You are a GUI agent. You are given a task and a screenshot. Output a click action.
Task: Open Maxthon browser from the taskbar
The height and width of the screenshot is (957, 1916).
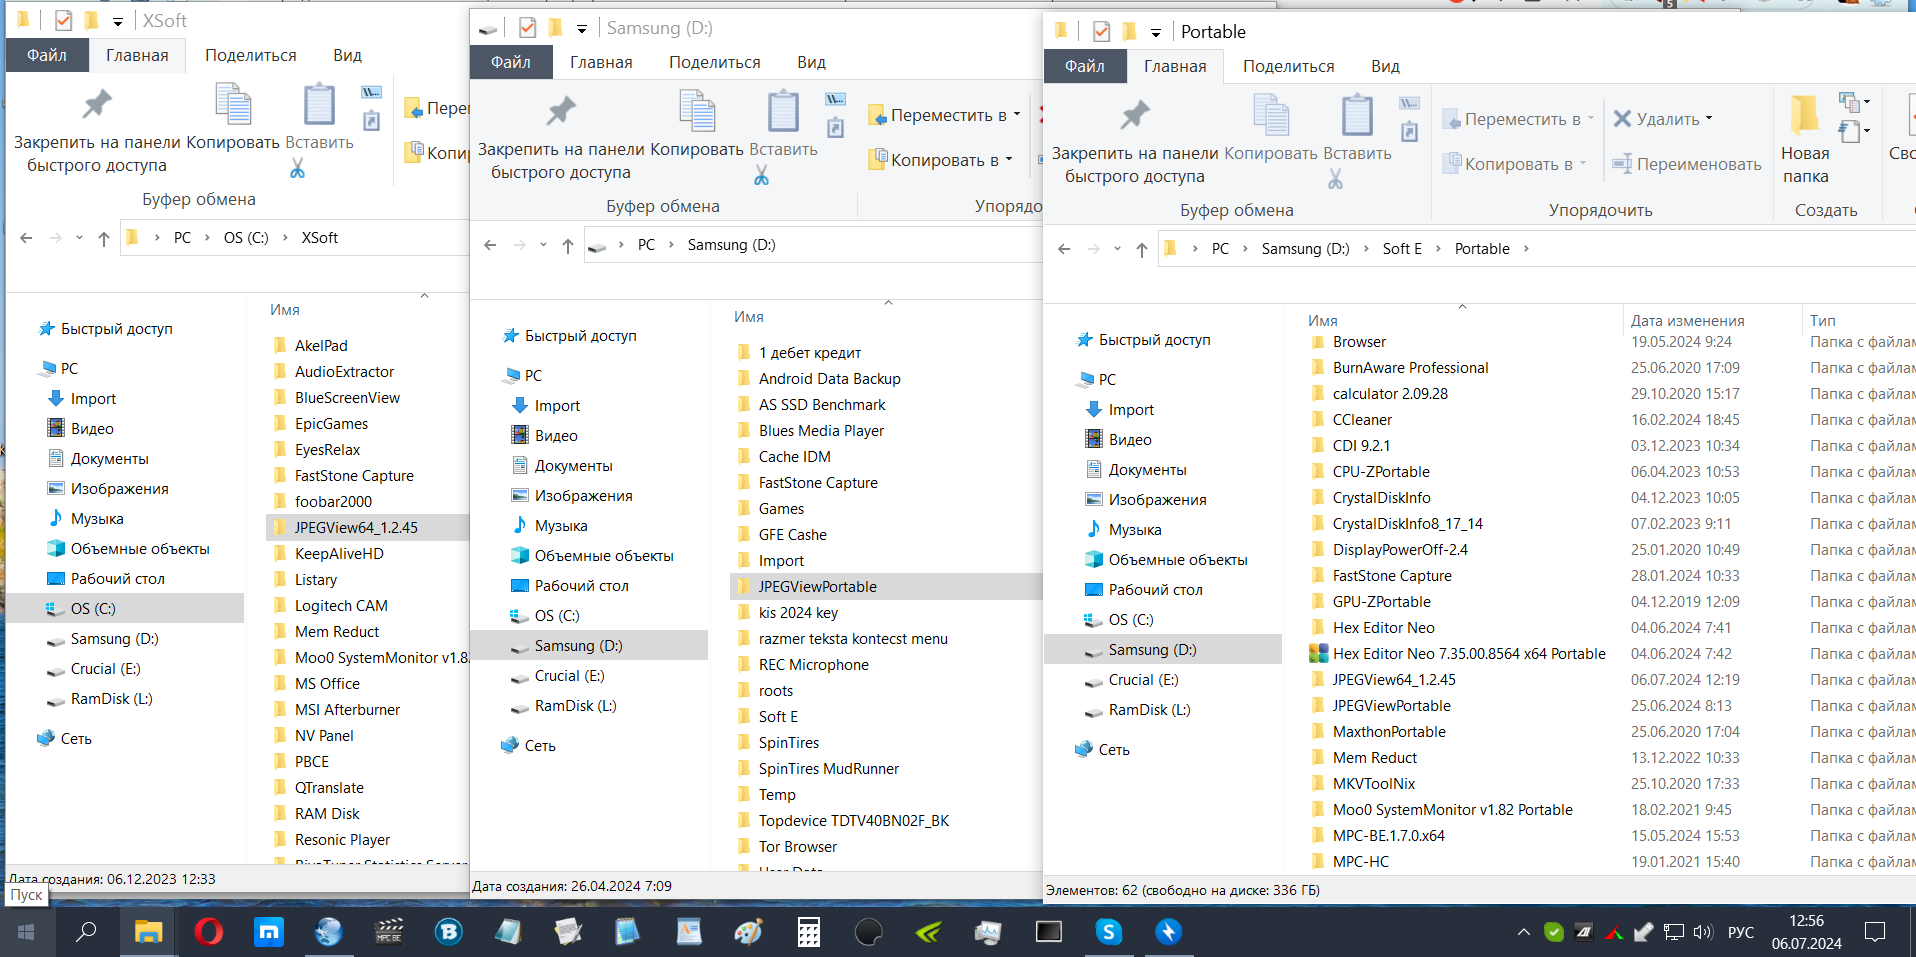pos(269,932)
